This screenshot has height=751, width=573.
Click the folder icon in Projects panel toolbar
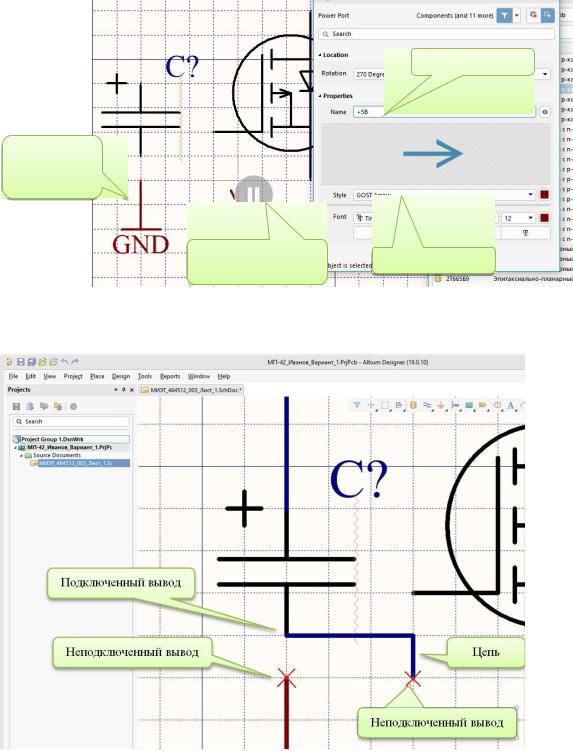[x=58, y=407]
